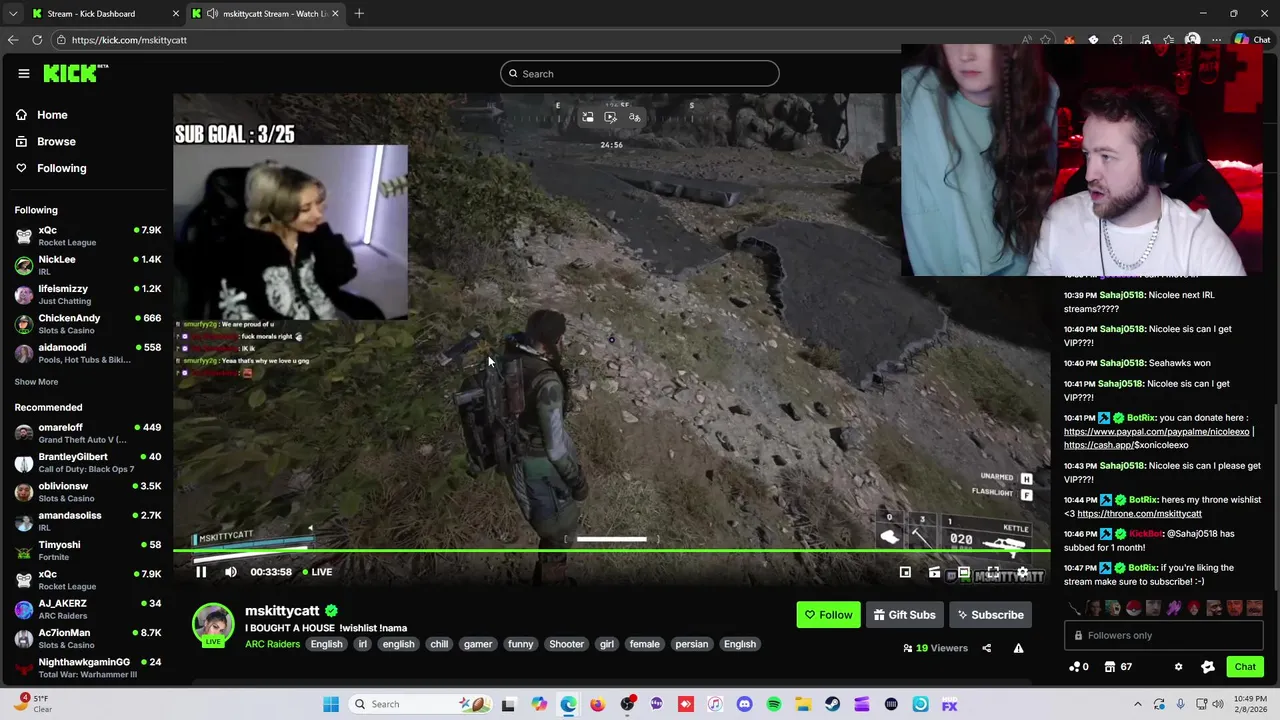Click the stream progress bar
Viewport: 1280px width, 720px height.
(x=612, y=551)
